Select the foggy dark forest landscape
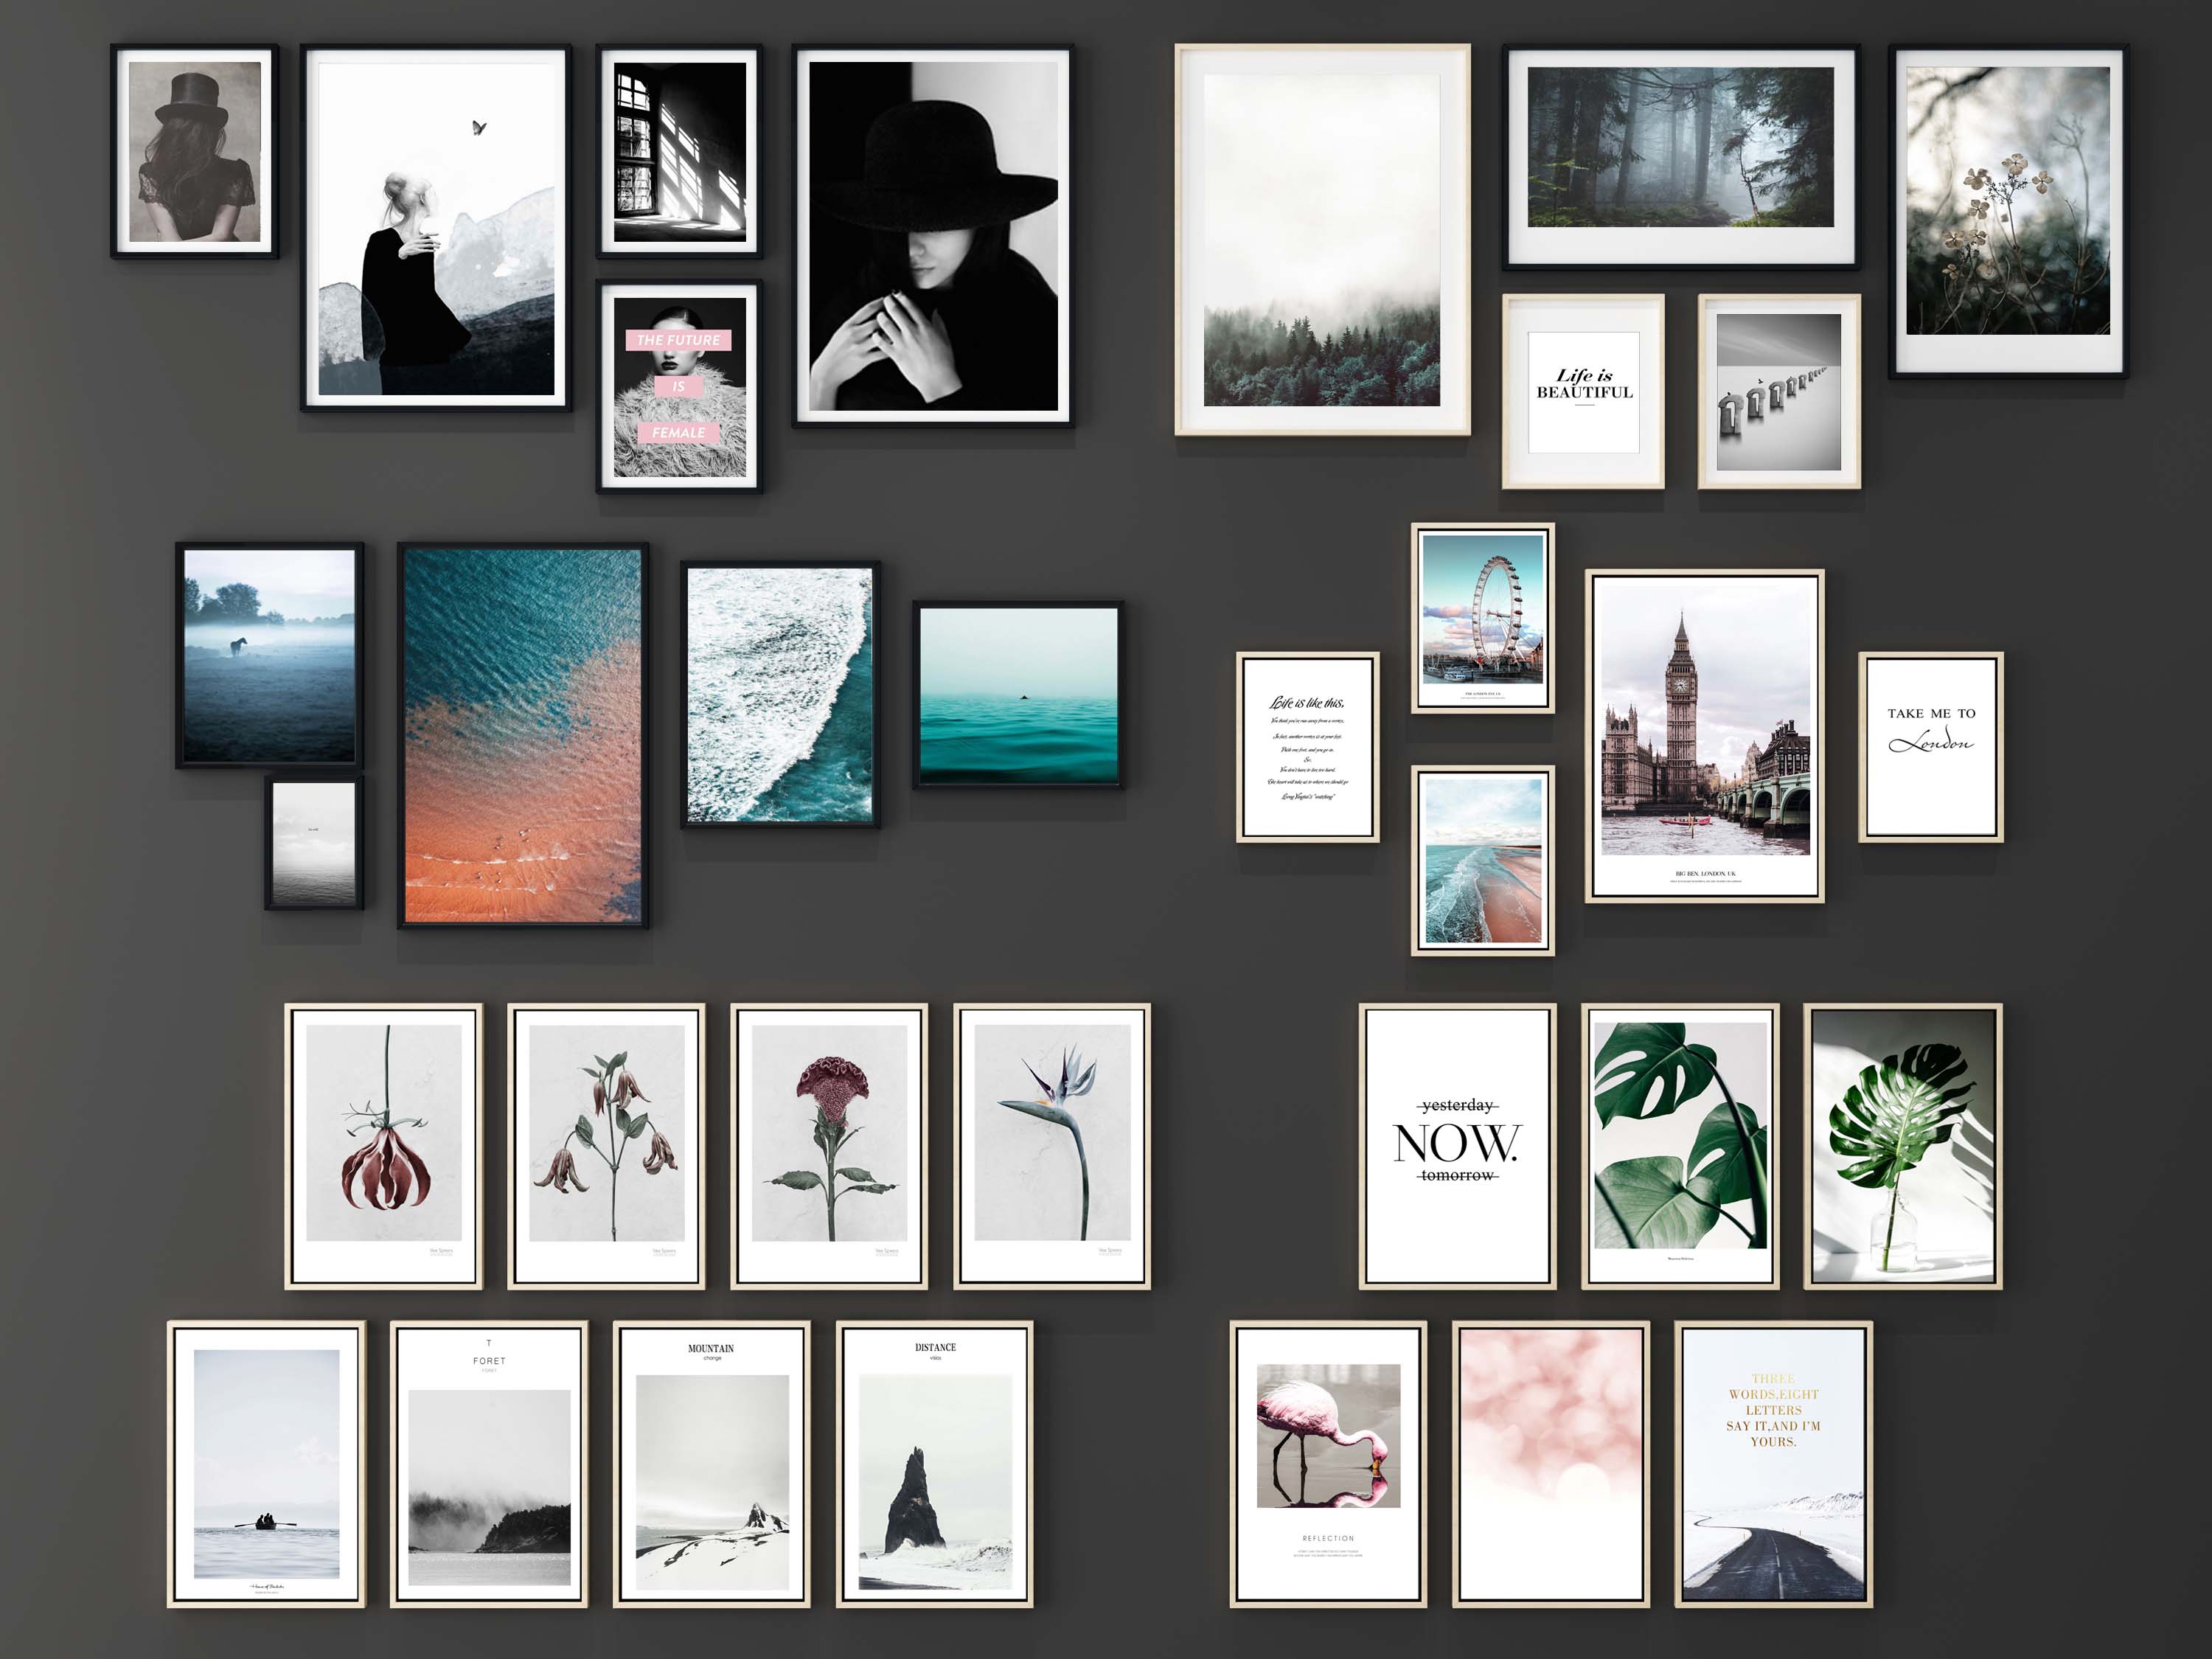Image resolution: width=2212 pixels, height=1659 pixels. (x=1681, y=156)
